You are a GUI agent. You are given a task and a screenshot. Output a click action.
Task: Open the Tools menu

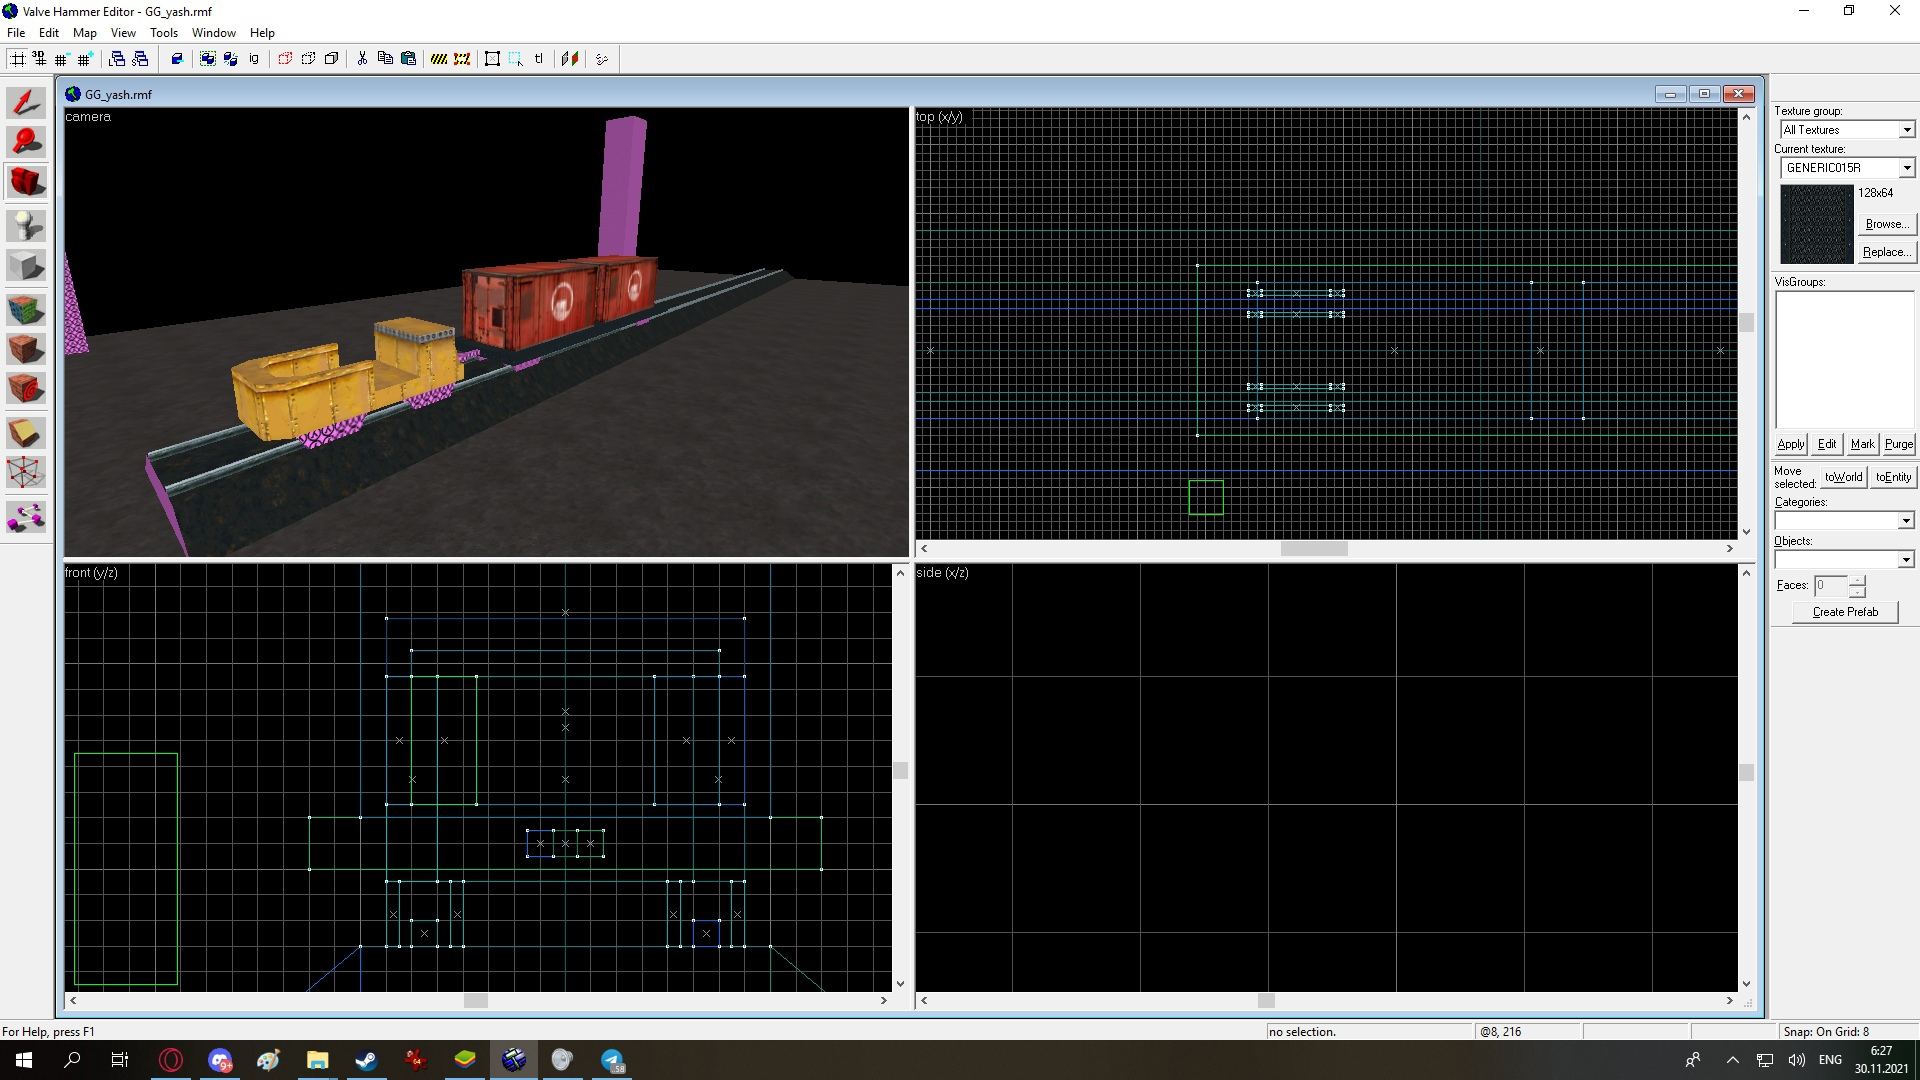point(163,33)
